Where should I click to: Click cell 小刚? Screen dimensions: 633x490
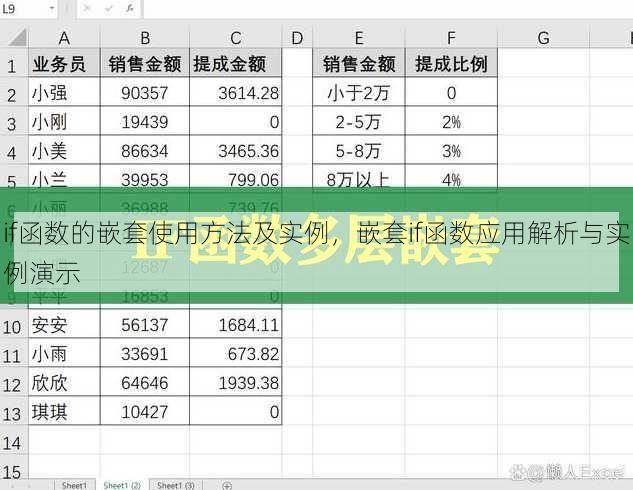[64, 122]
